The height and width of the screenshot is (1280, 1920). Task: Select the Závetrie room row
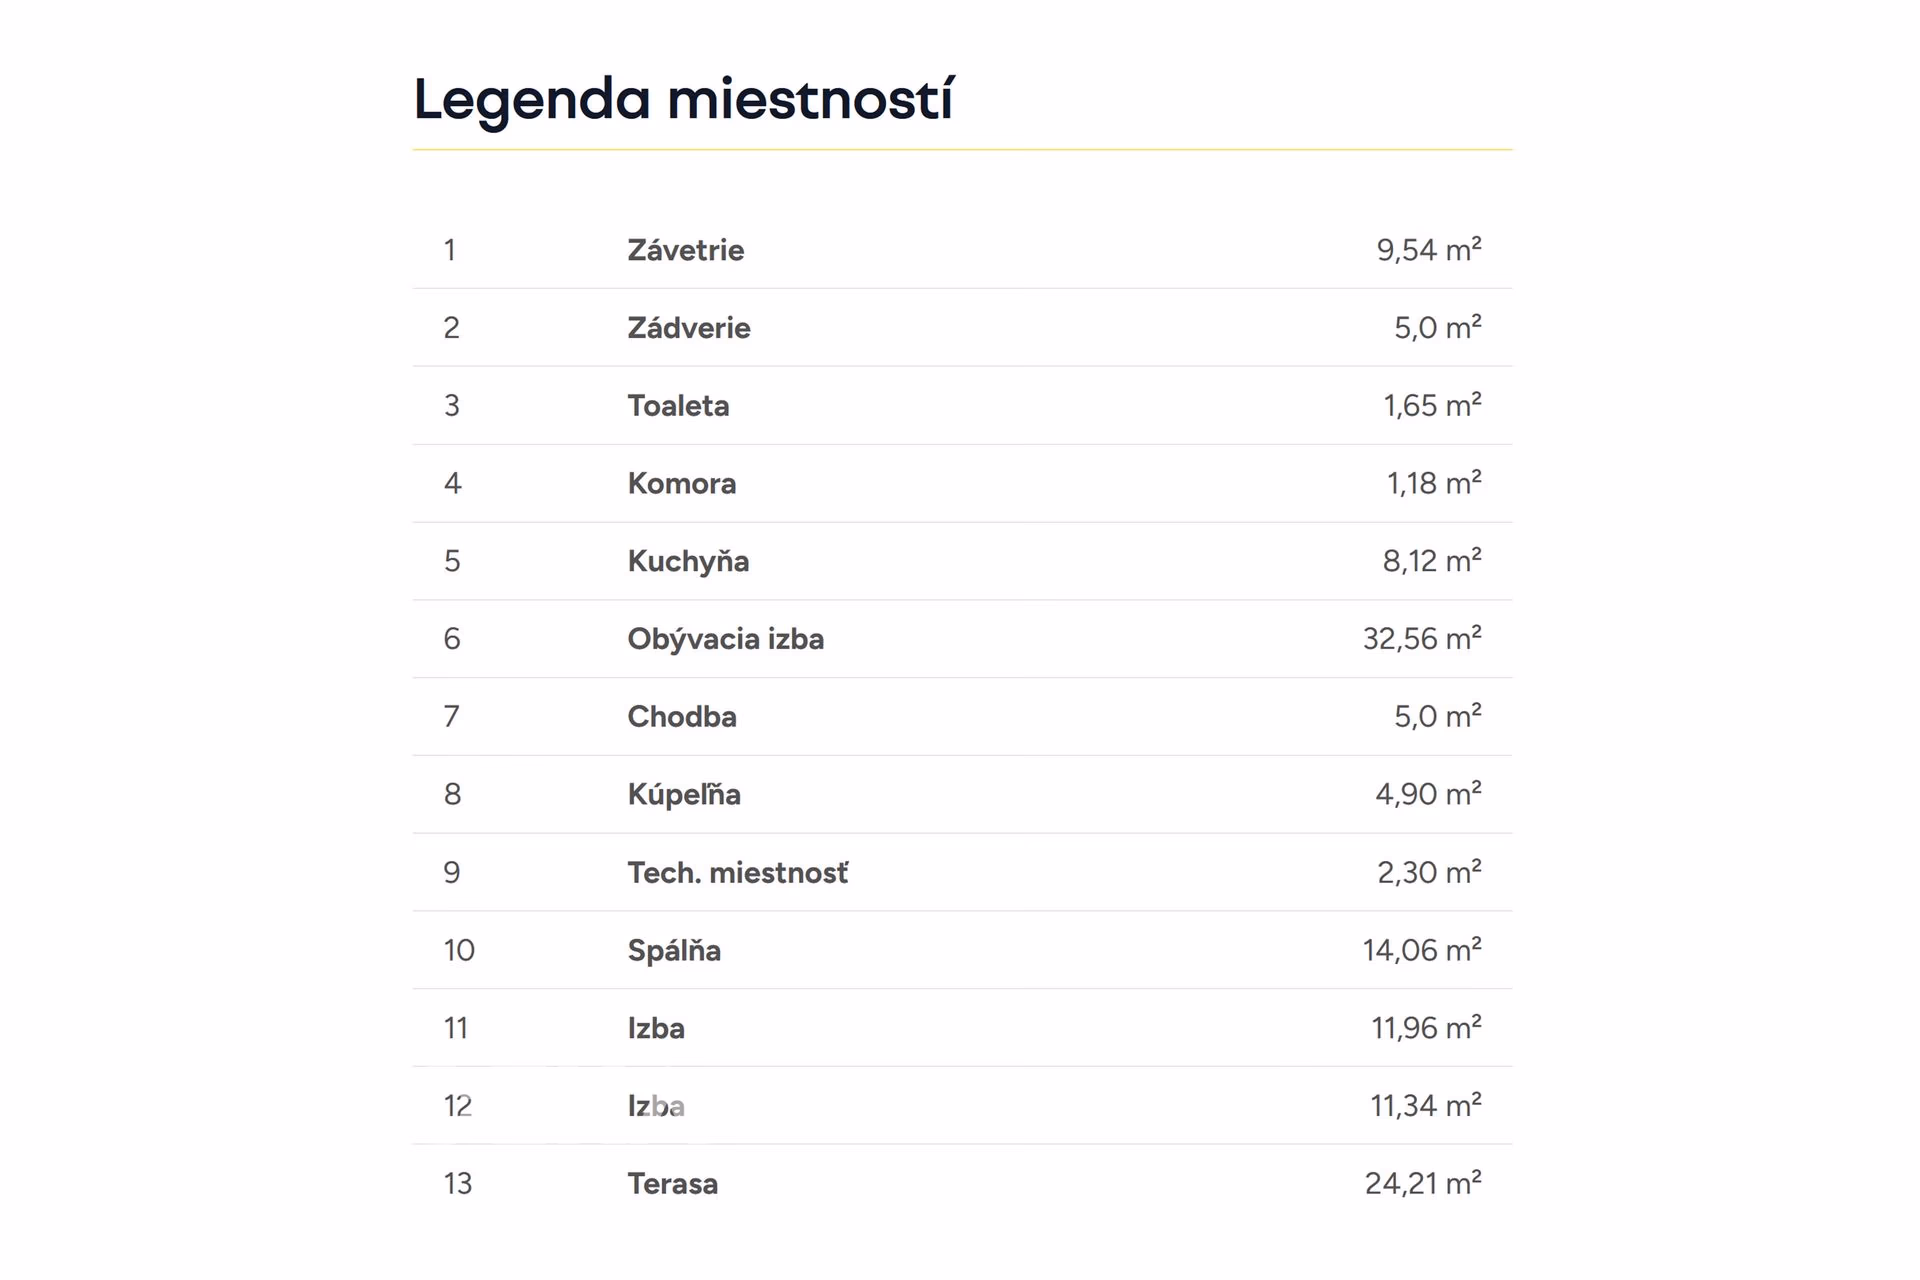(x=962, y=250)
